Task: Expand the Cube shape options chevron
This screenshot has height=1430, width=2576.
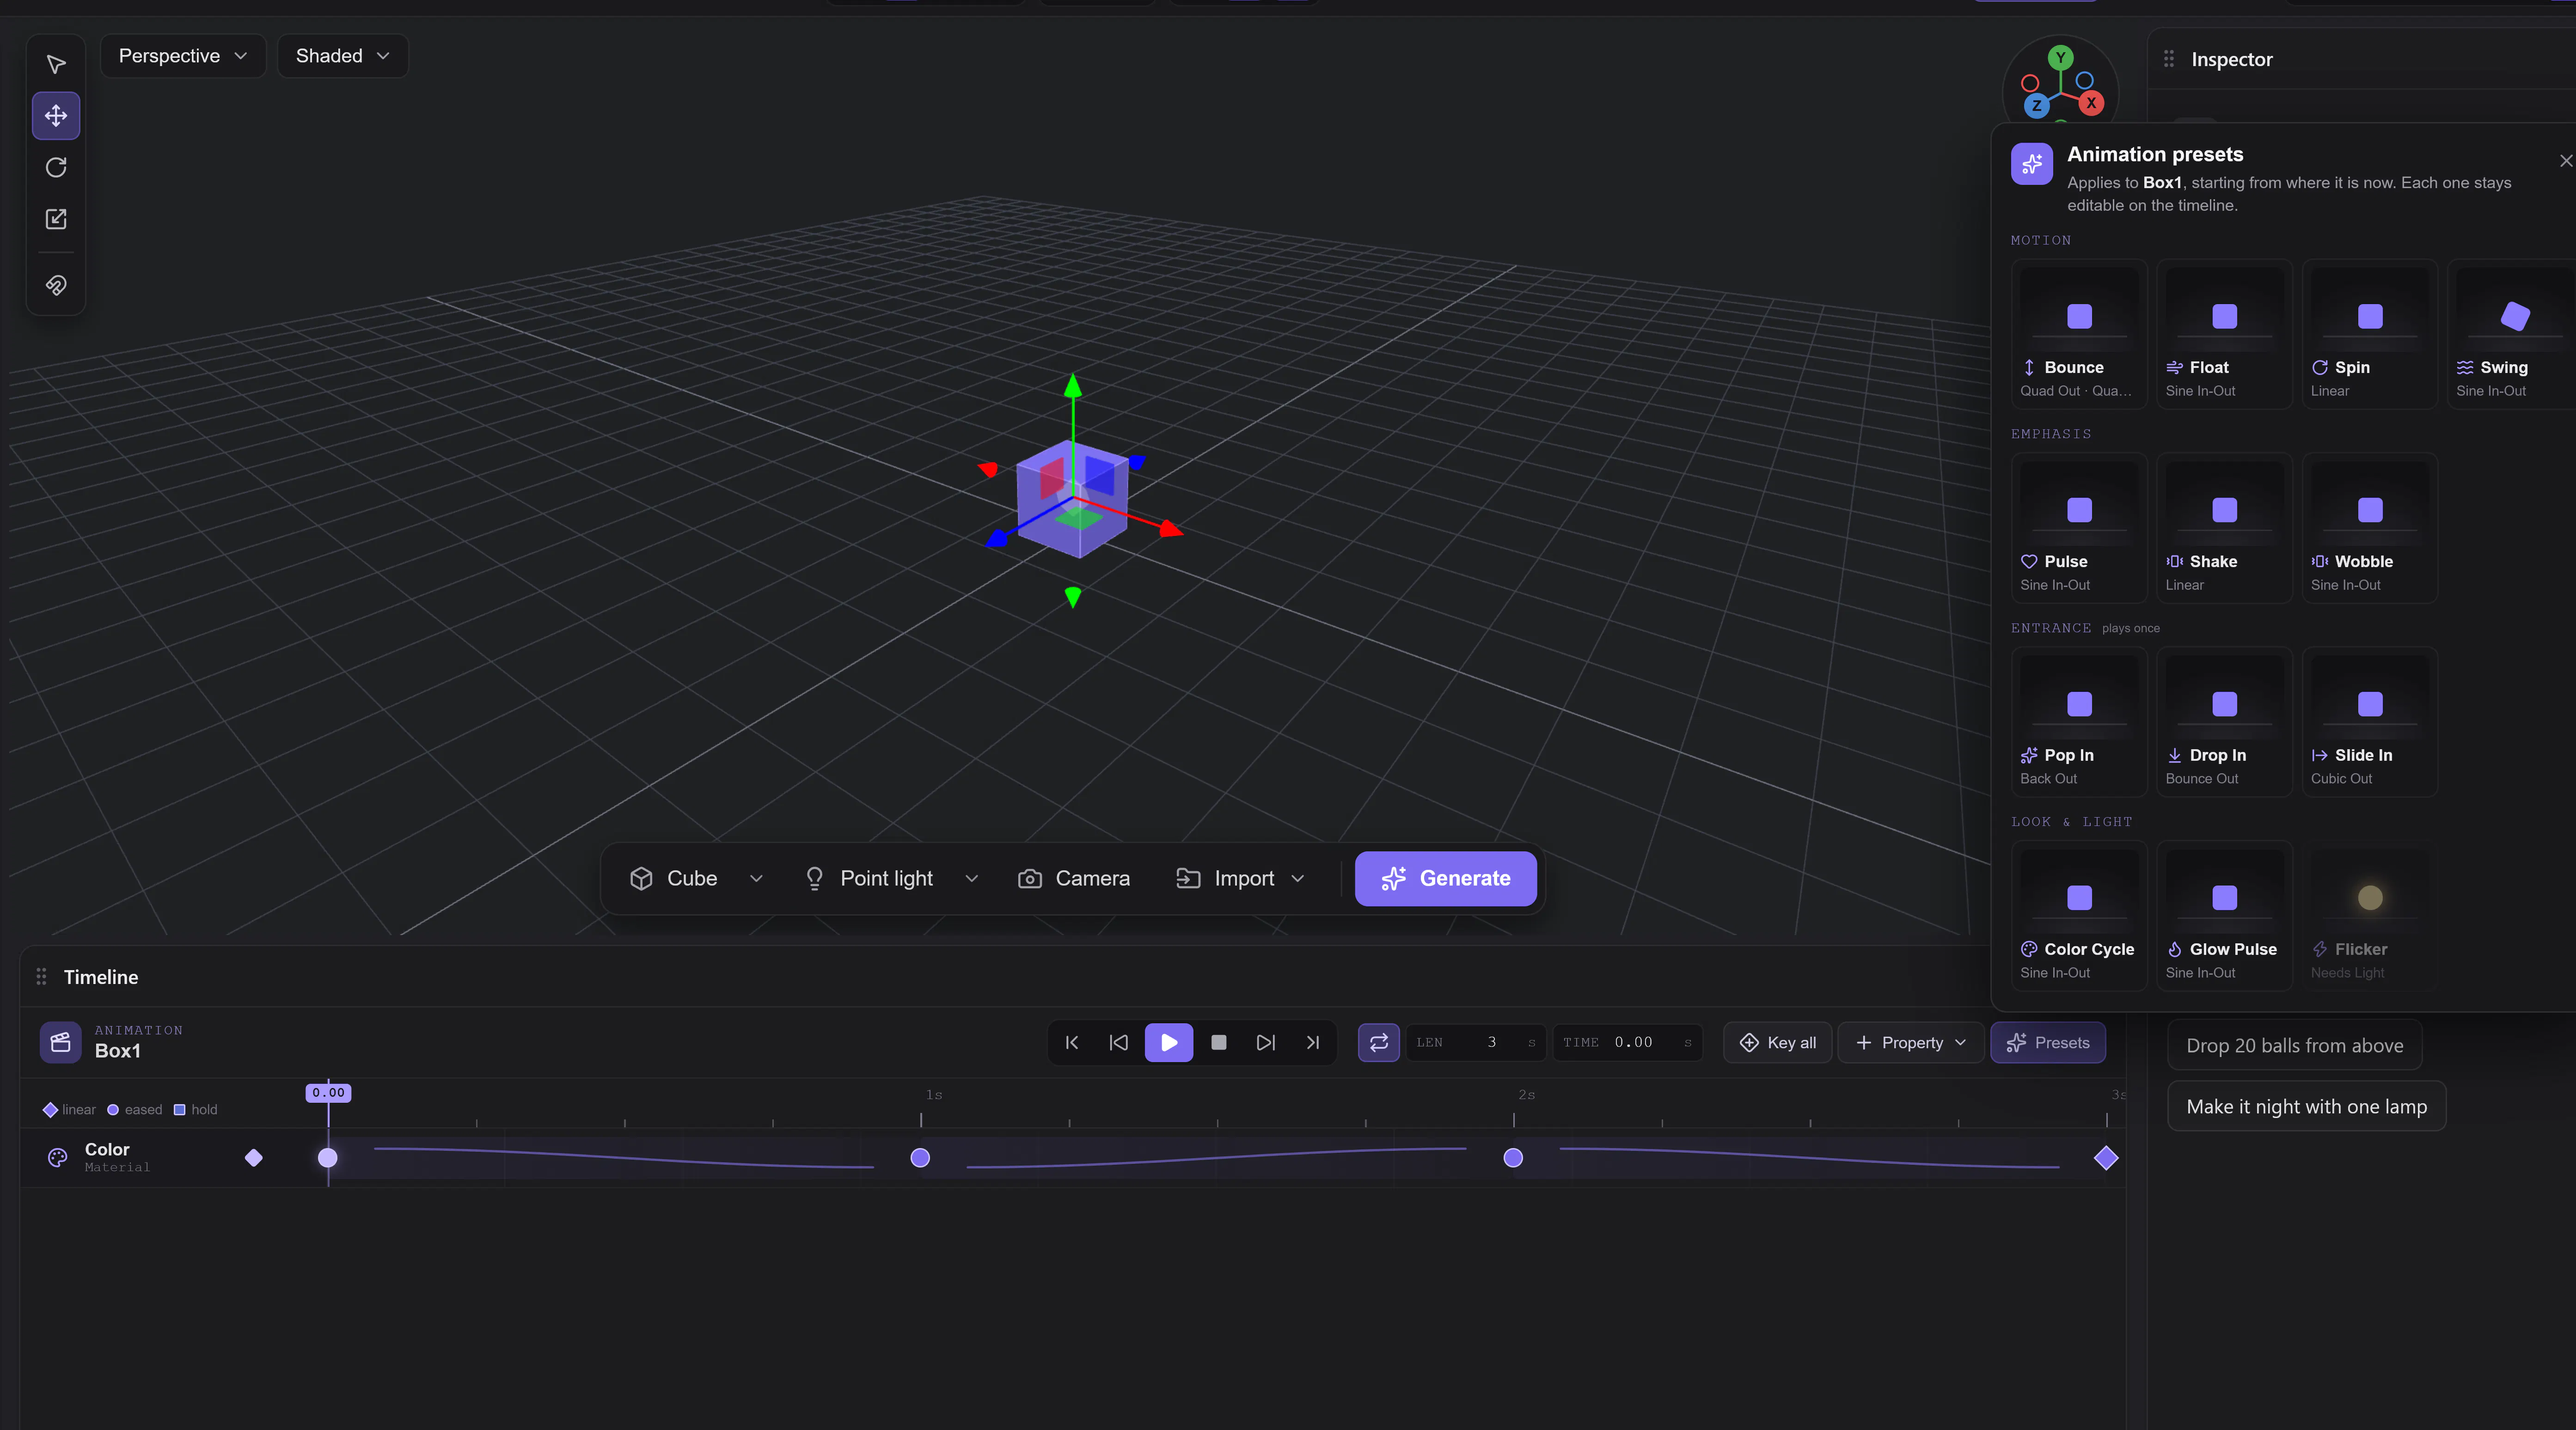Action: [756, 878]
